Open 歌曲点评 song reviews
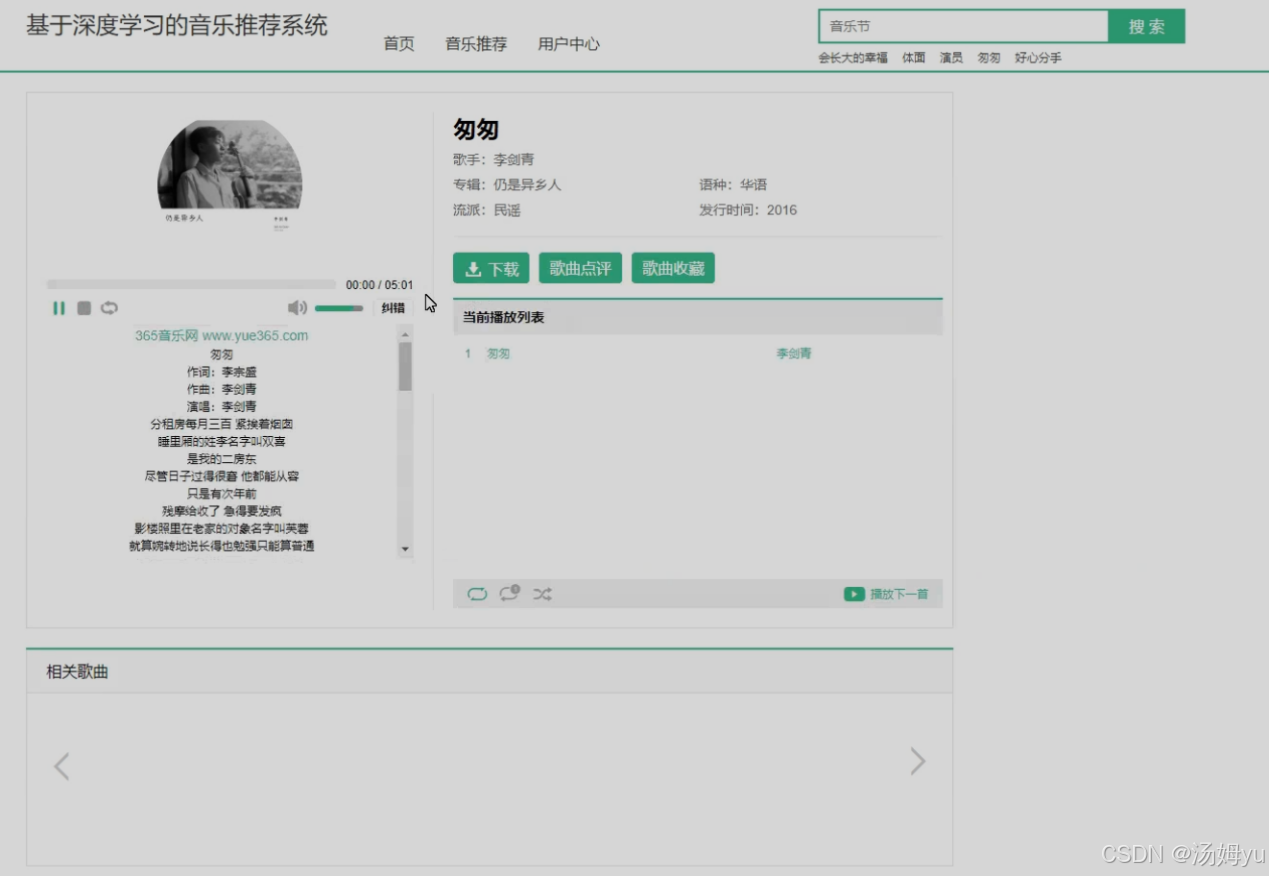Image resolution: width=1269 pixels, height=876 pixels. click(580, 268)
